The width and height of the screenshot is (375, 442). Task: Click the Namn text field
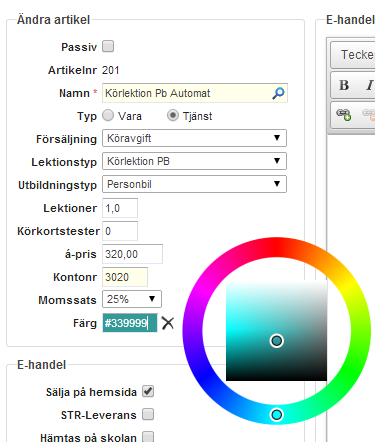pyautogui.click(x=195, y=93)
